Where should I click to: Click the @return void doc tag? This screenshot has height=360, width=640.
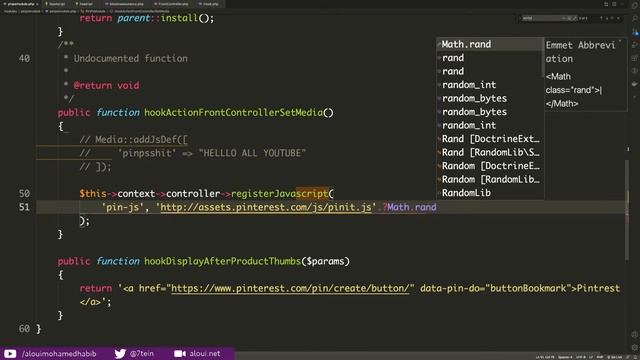[107, 86]
